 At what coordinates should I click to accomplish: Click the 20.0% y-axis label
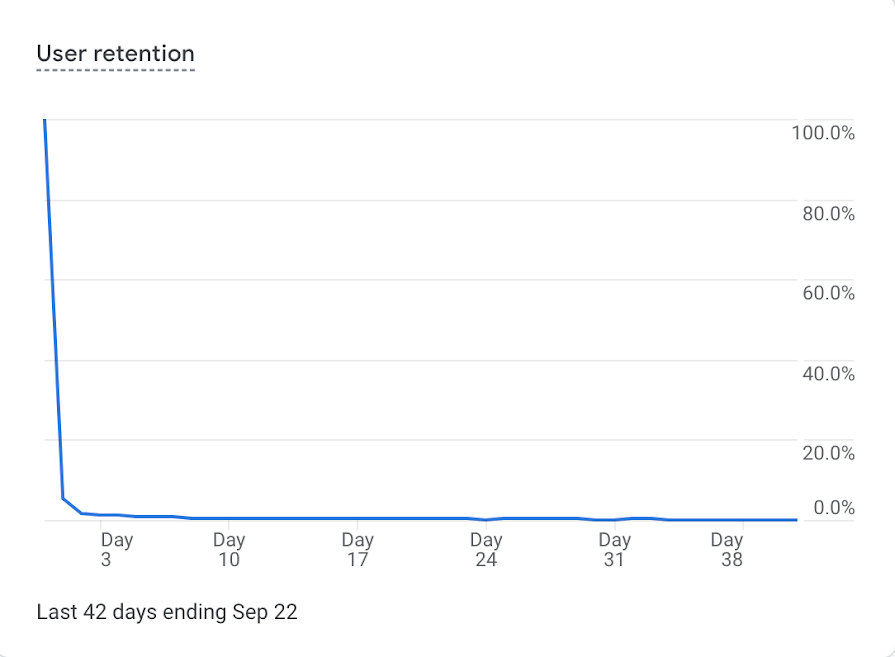tap(828, 453)
